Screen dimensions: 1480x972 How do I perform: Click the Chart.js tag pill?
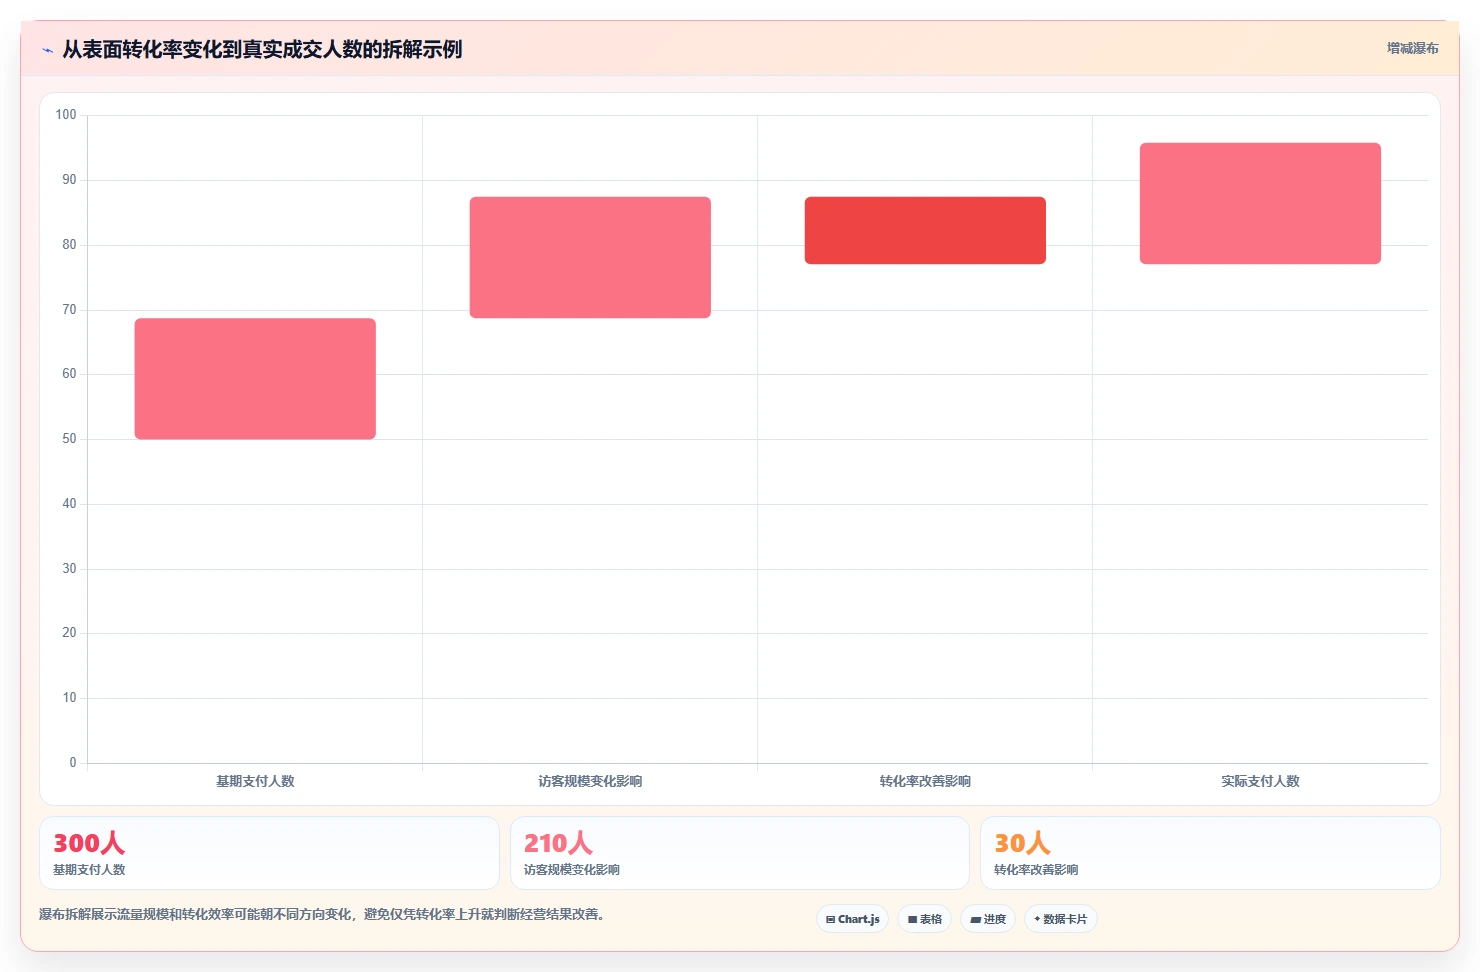pos(852,919)
